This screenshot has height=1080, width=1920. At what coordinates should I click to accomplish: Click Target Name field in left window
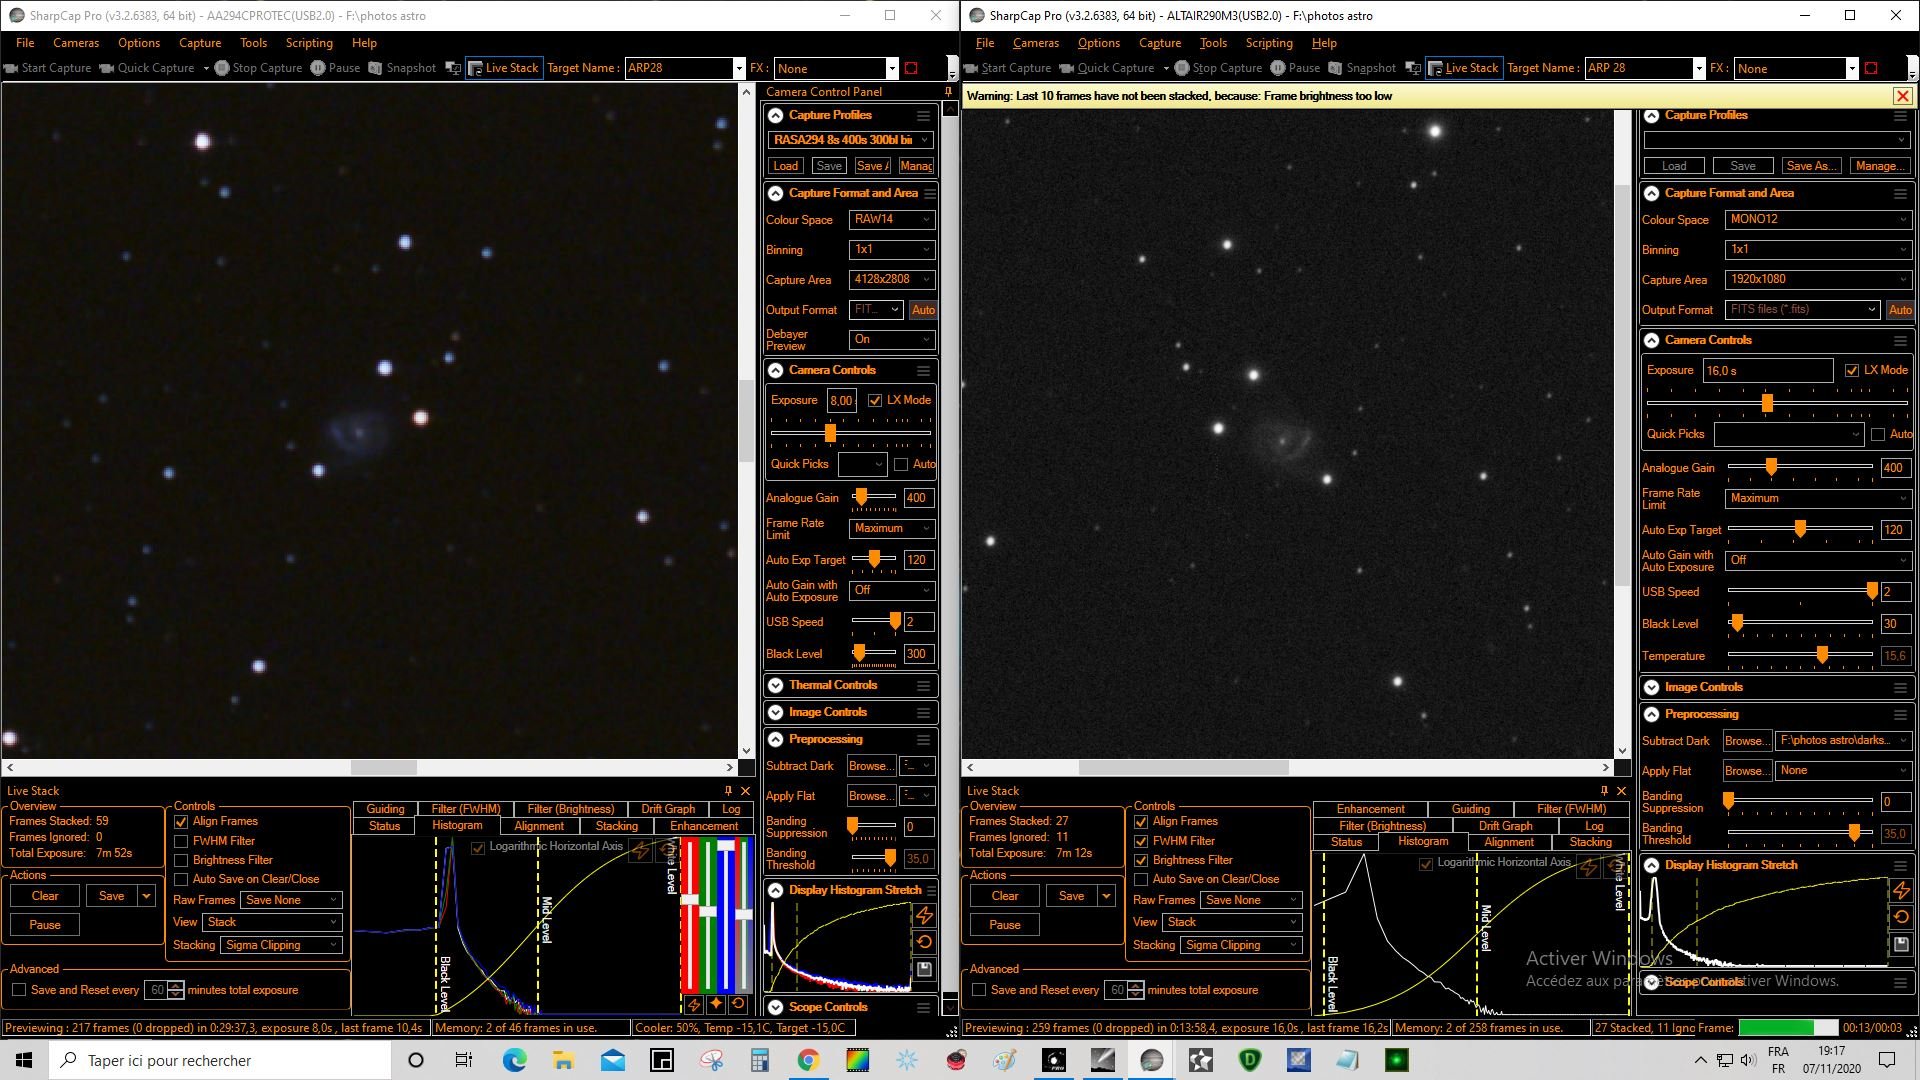(680, 68)
